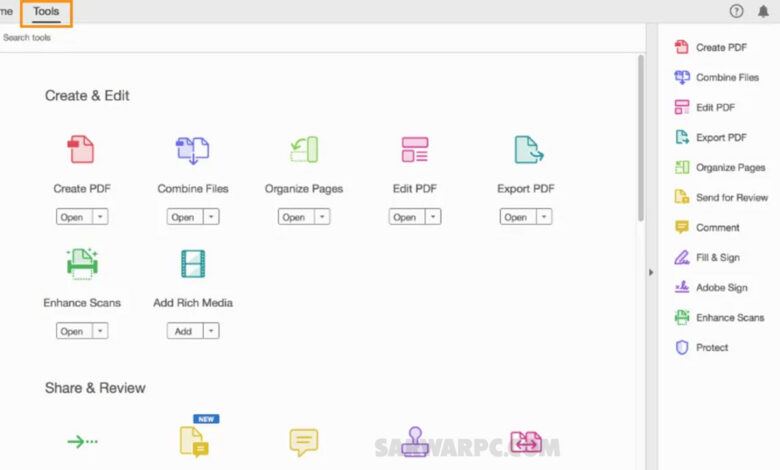The image size is (780, 470).
Task: Open Edit PDF shortcut in right sidebar
Action: 705,107
